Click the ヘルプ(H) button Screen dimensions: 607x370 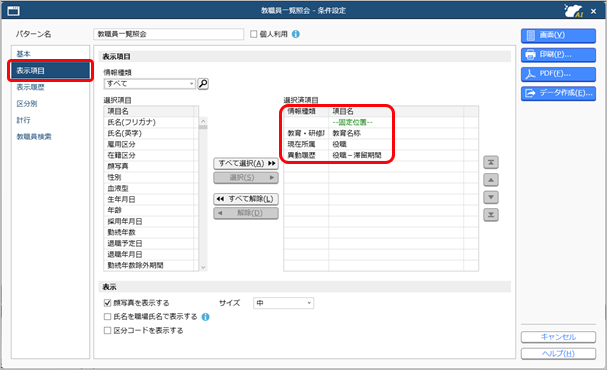558,353
